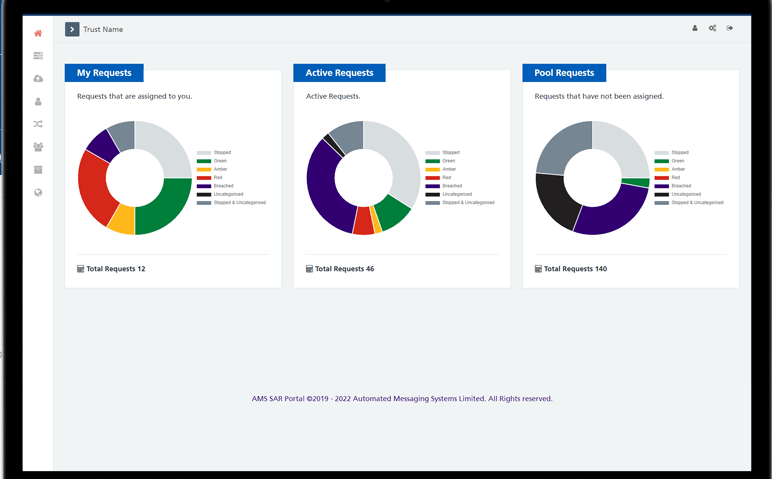Open the user group sidebar icon
The height and width of the screenshot is (479, 772).
38,147
